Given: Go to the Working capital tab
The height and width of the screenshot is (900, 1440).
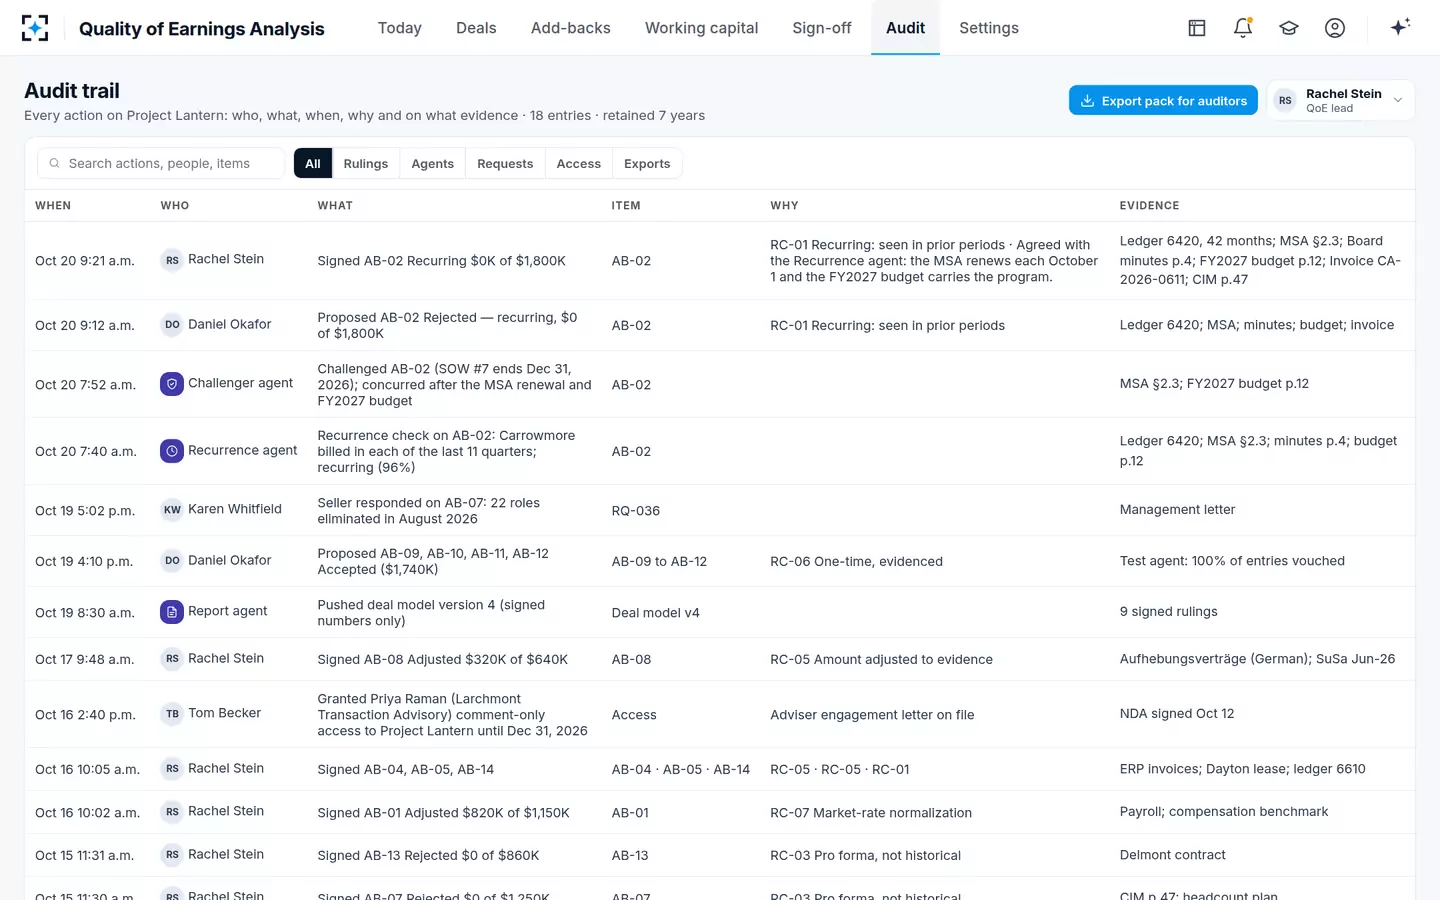Looking at the screenshot, I should 702,28.
